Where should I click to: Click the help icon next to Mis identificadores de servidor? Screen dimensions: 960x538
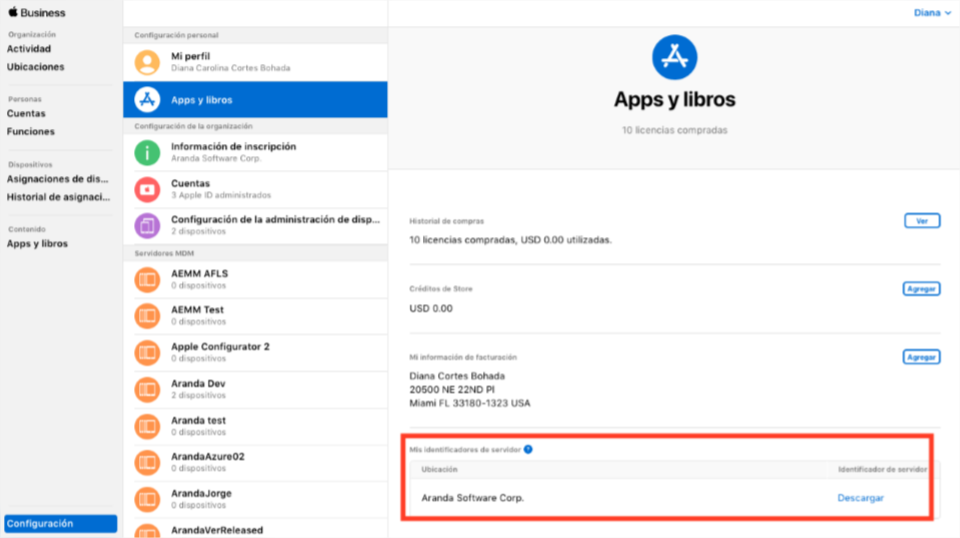click(528, 449)
